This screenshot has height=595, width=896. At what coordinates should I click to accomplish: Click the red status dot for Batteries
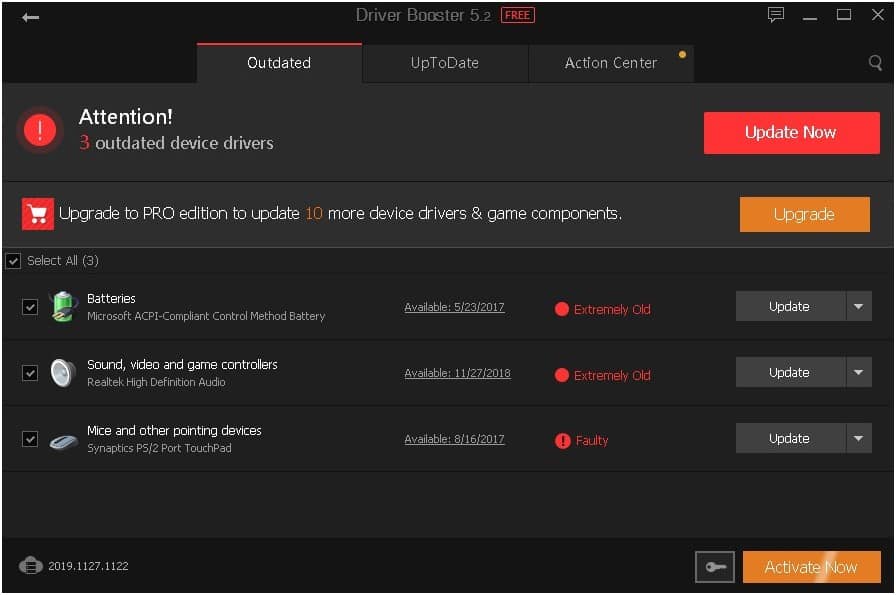561,309
